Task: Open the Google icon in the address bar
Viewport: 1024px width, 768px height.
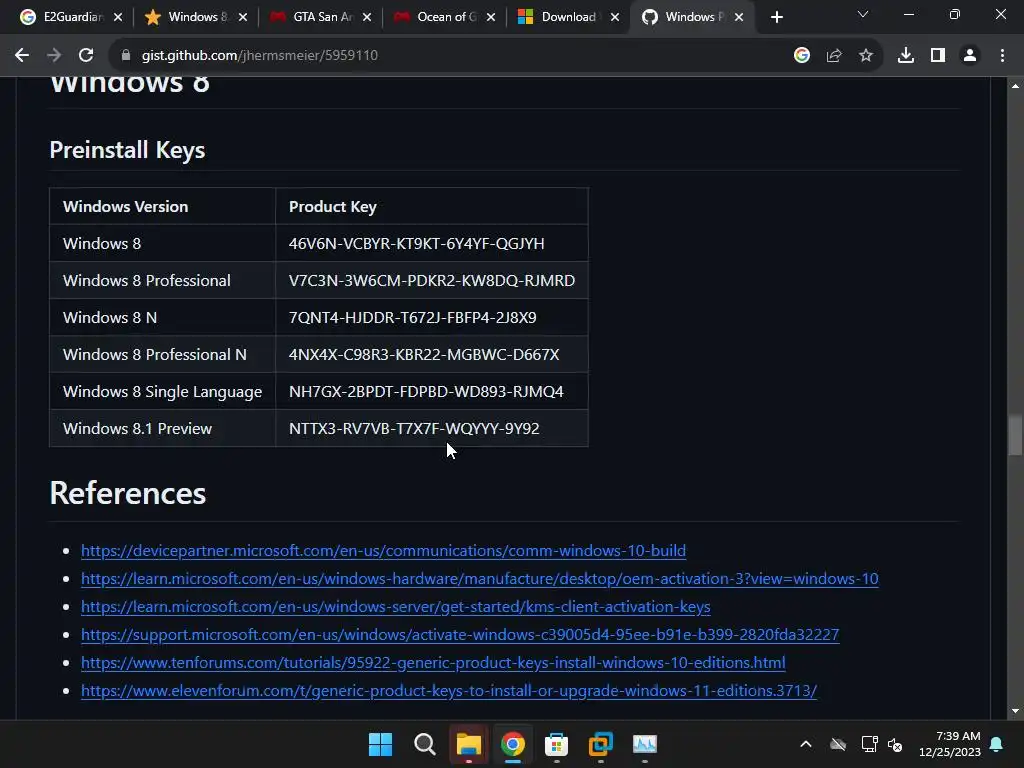Action: click(x=802, y=56)
